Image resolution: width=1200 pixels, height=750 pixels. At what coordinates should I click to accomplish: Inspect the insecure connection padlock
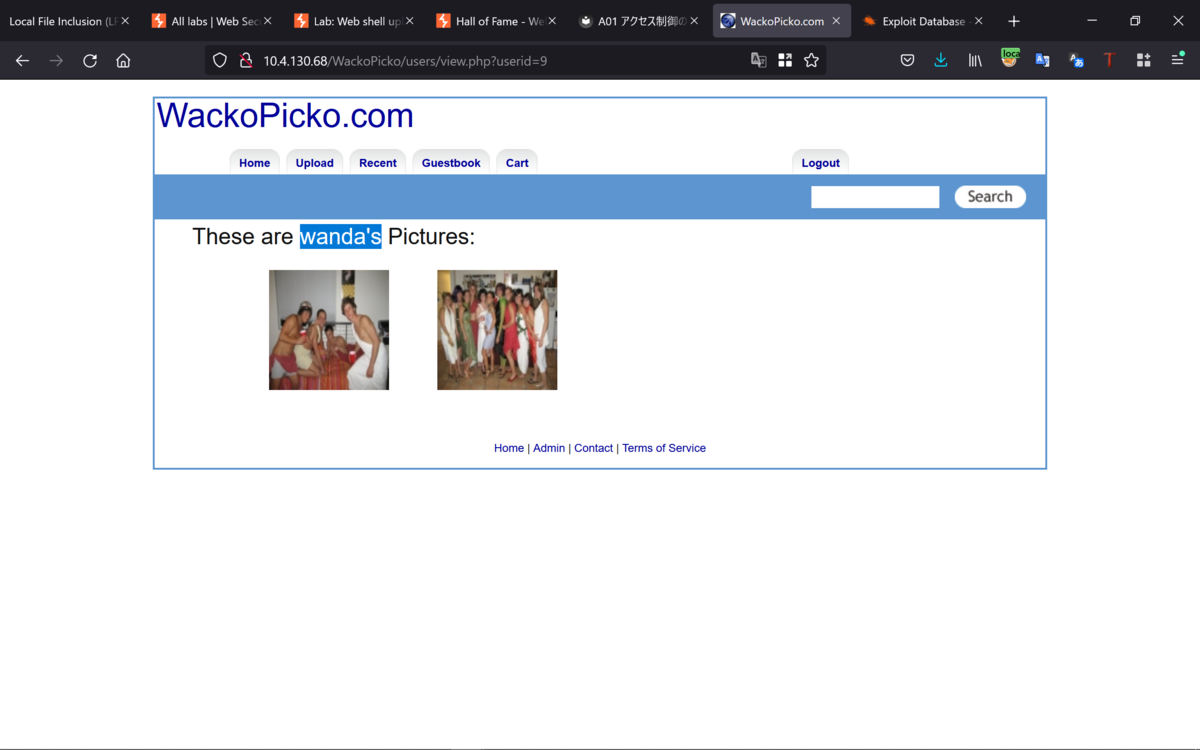245,60
